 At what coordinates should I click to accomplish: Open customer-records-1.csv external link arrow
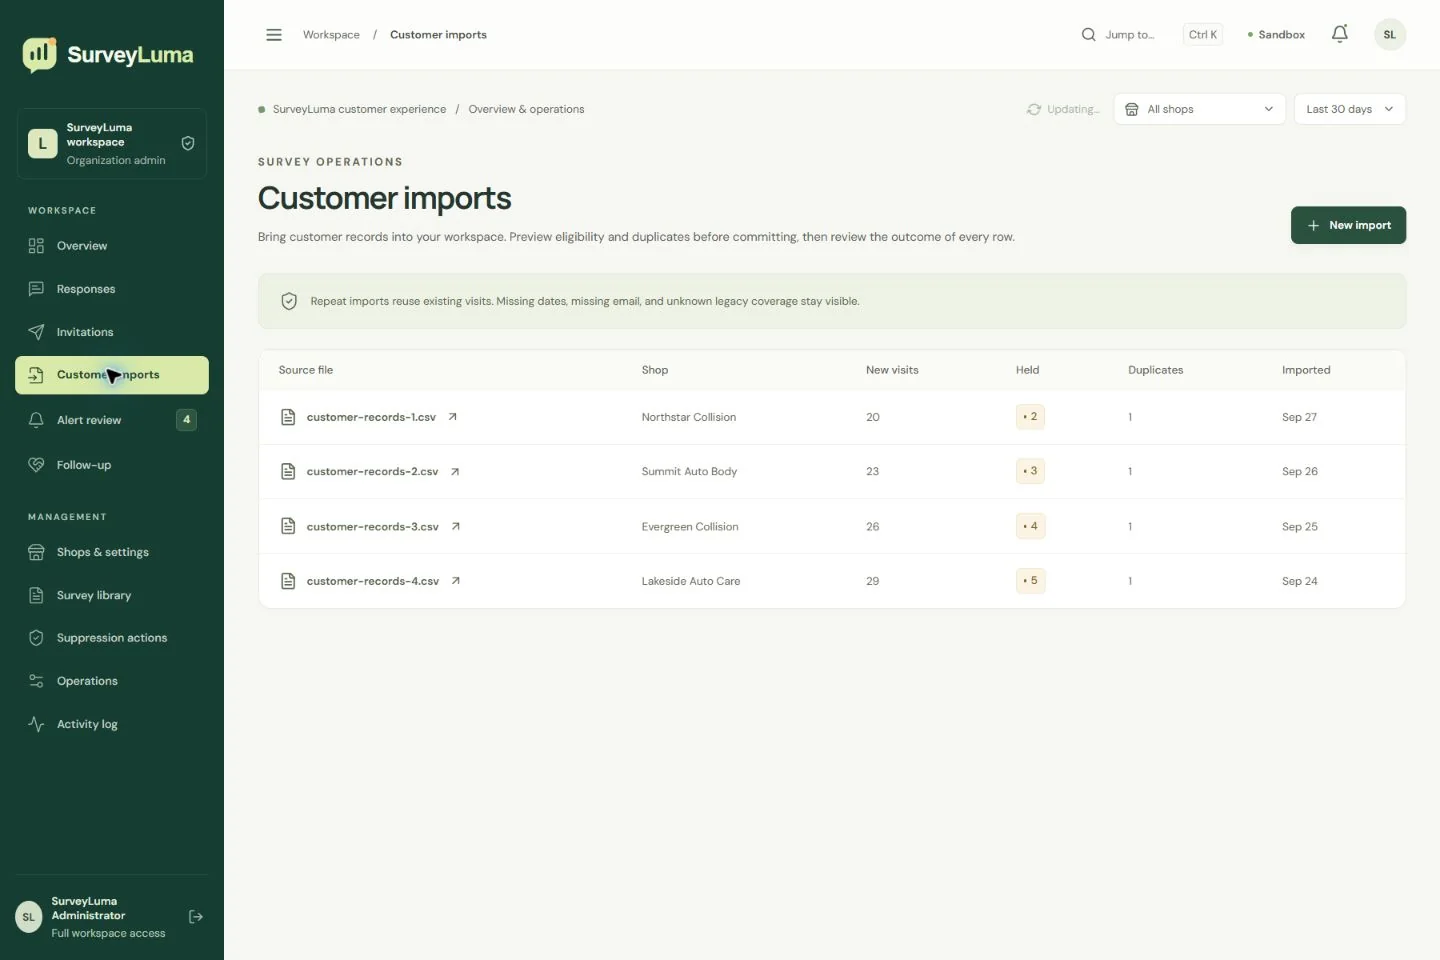coord(453,417)
